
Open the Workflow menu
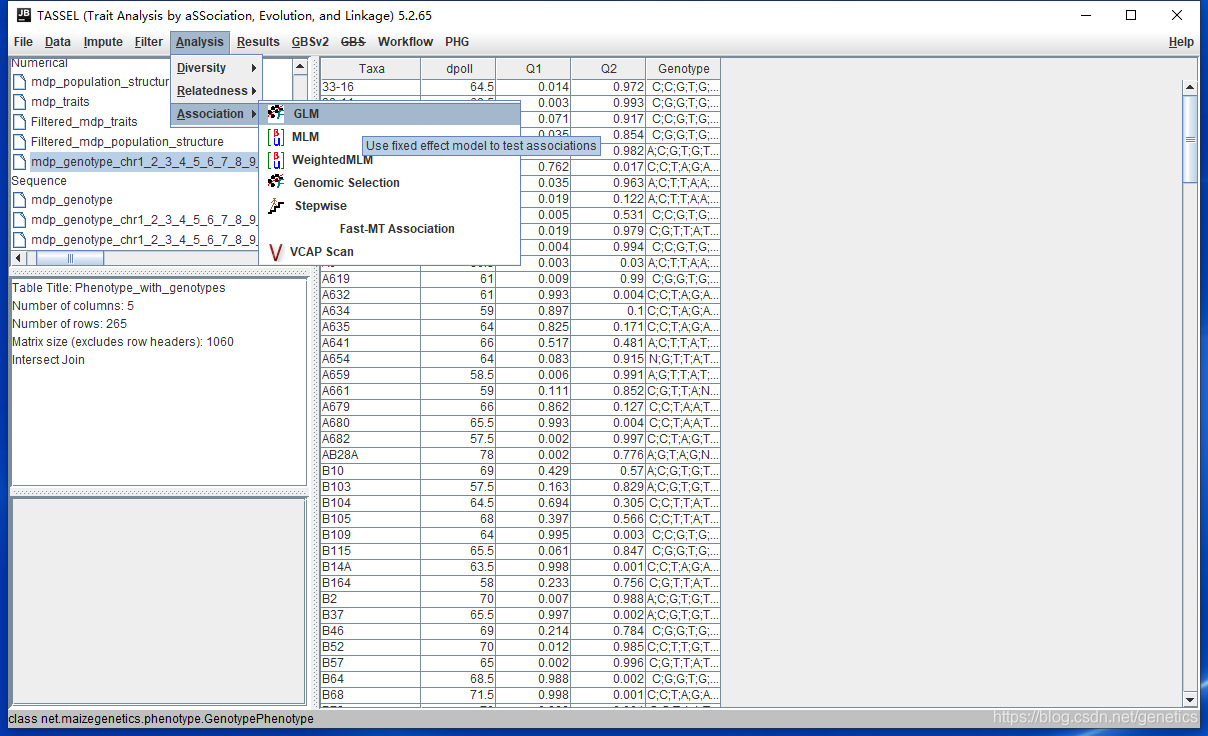coord(405,42)
